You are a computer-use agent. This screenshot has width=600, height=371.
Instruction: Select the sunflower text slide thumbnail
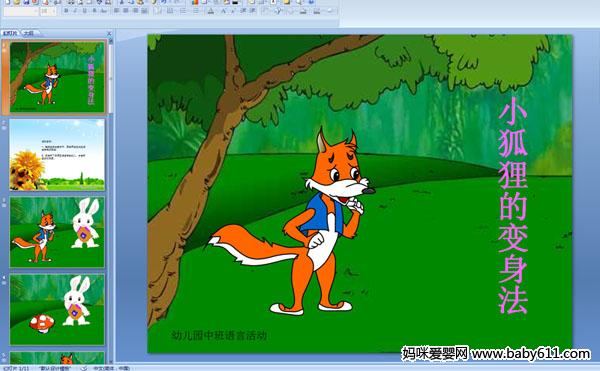[57, 155]
